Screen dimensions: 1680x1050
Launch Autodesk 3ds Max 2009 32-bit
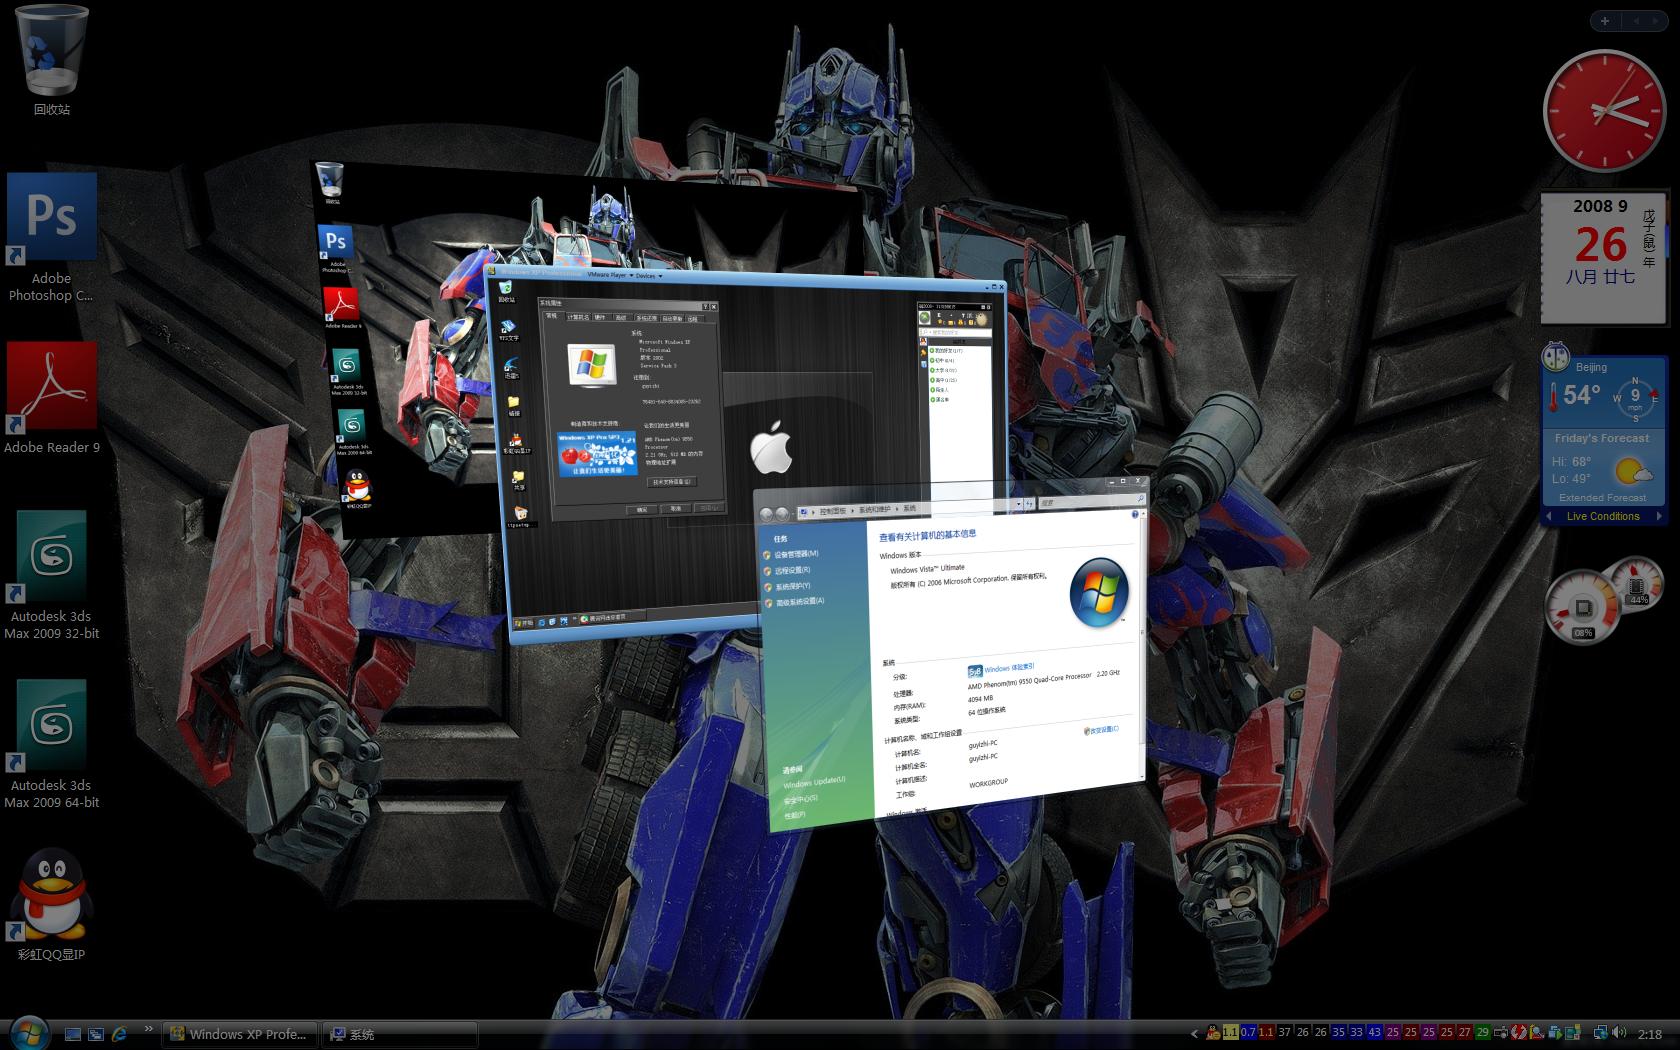51,575
